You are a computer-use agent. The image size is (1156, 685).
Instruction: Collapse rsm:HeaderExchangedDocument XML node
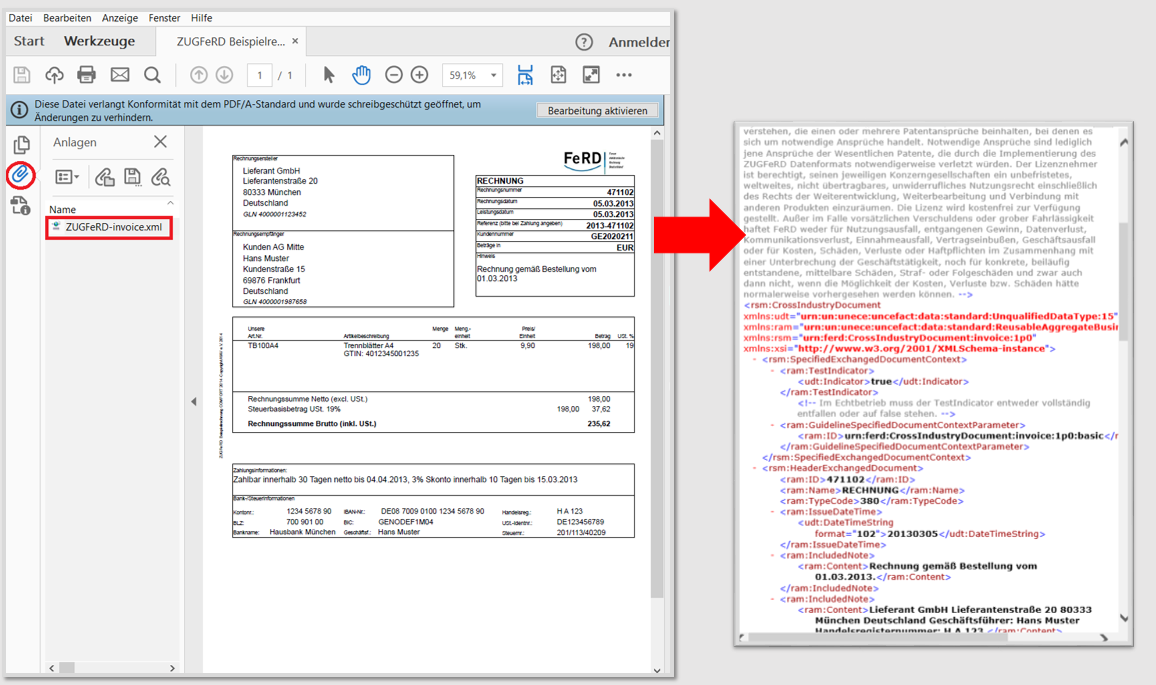[x=754, y=468]
